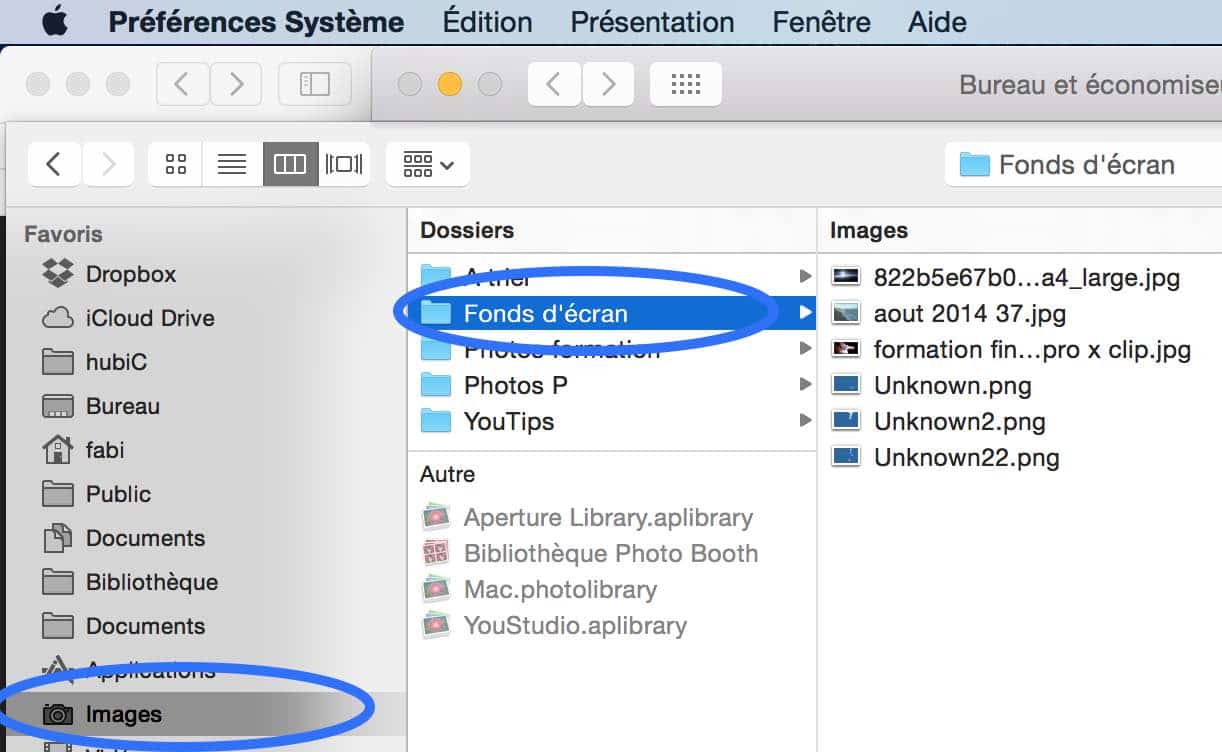Select the 822b5e67b0…a4_large.jpg image

pos(1026,277)
